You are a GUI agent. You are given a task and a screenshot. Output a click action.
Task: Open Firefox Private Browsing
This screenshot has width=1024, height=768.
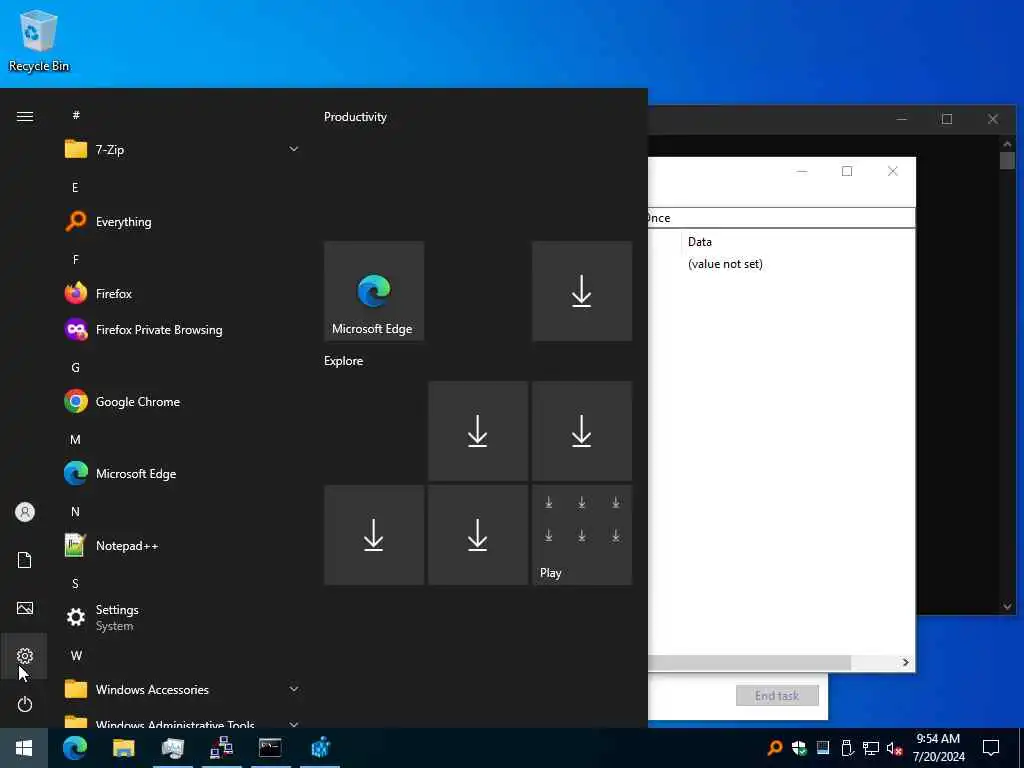click(x=182, y=330)
